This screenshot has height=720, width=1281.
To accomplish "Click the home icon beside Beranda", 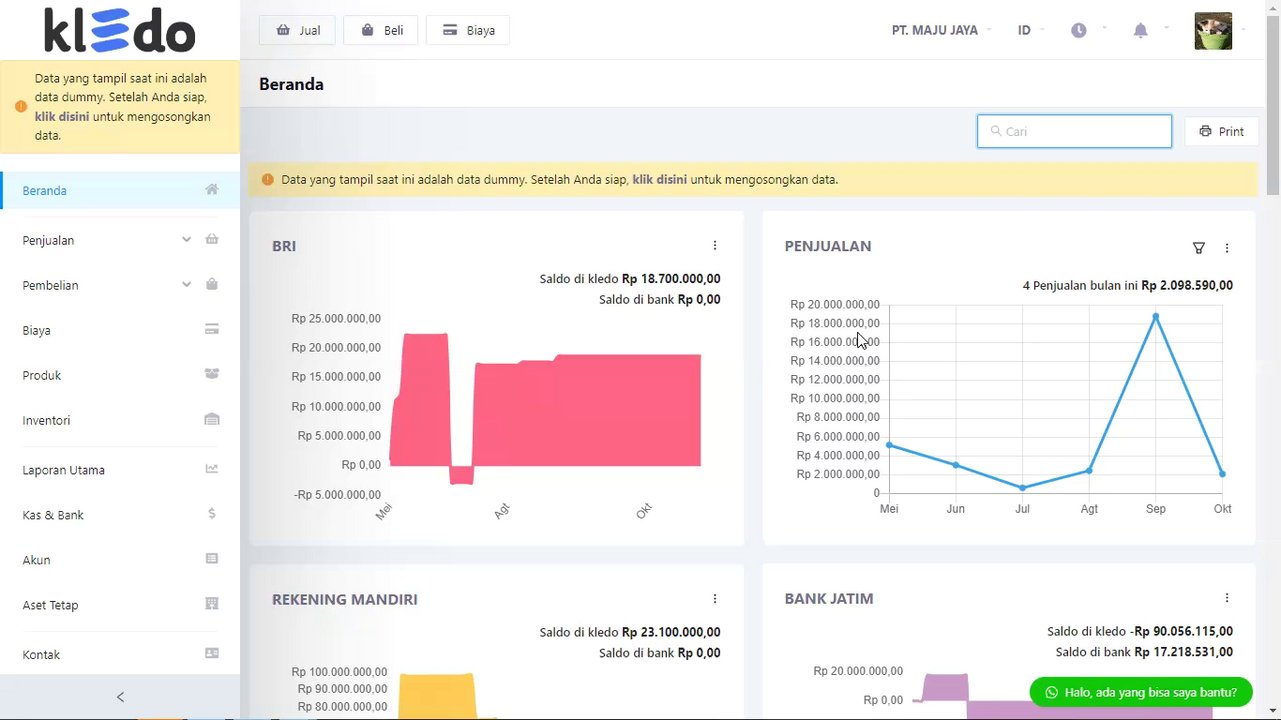I will [212, 189].
